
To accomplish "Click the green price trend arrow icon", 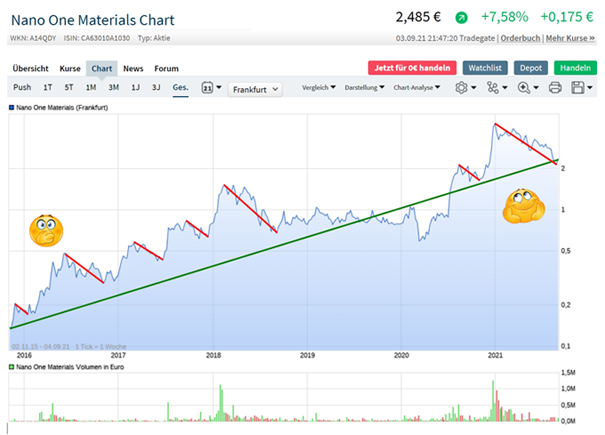I will (x=461, y=18).
